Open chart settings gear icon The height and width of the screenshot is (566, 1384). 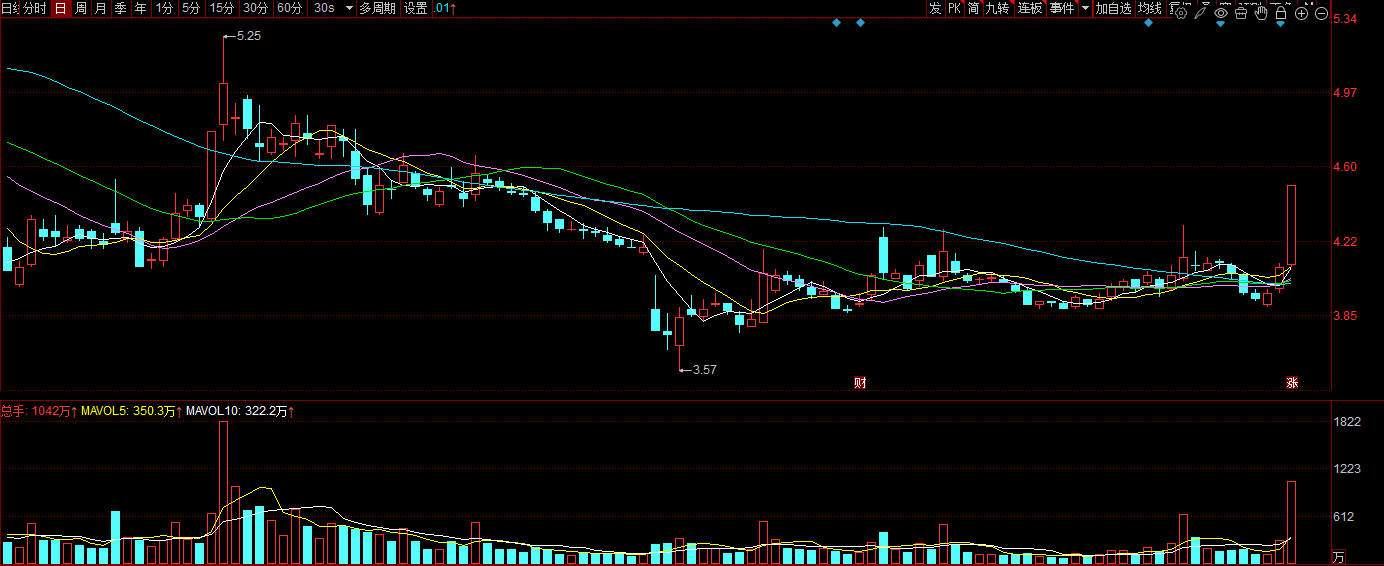(x=1180, y=13)
